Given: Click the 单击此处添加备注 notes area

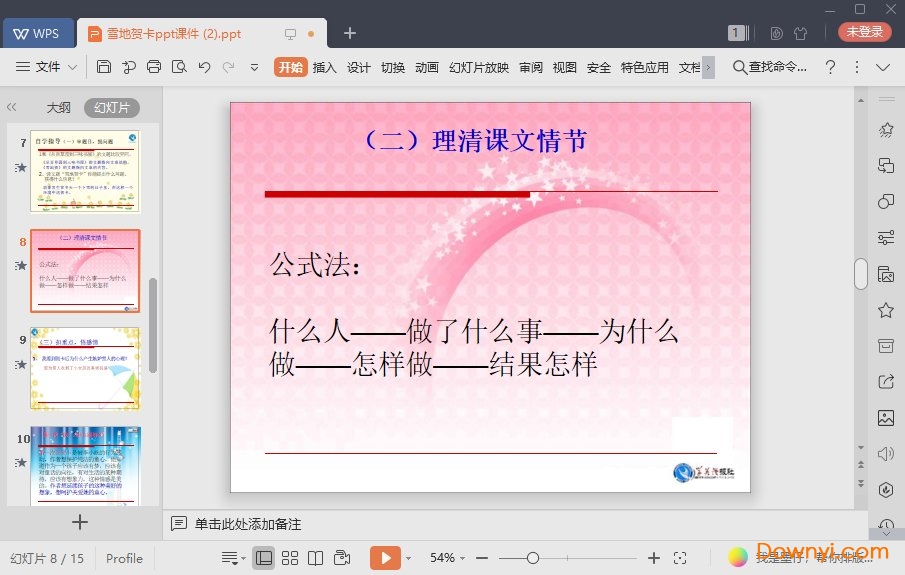Looking at the screenshot, I should (x=248, y=524).
